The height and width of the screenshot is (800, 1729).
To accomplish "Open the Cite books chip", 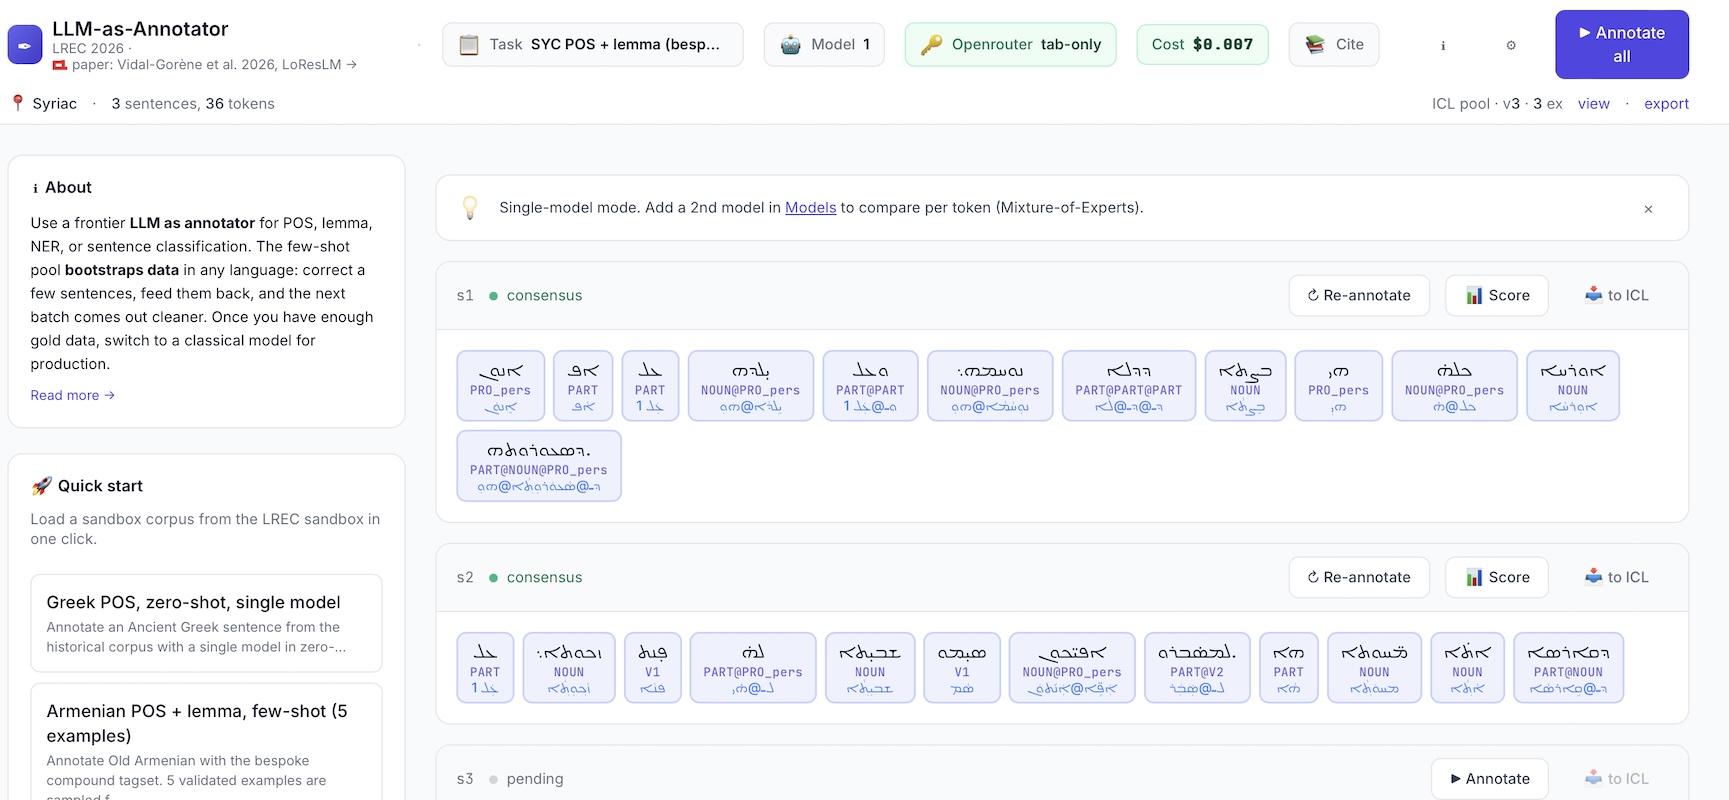I will [1334, 45].
